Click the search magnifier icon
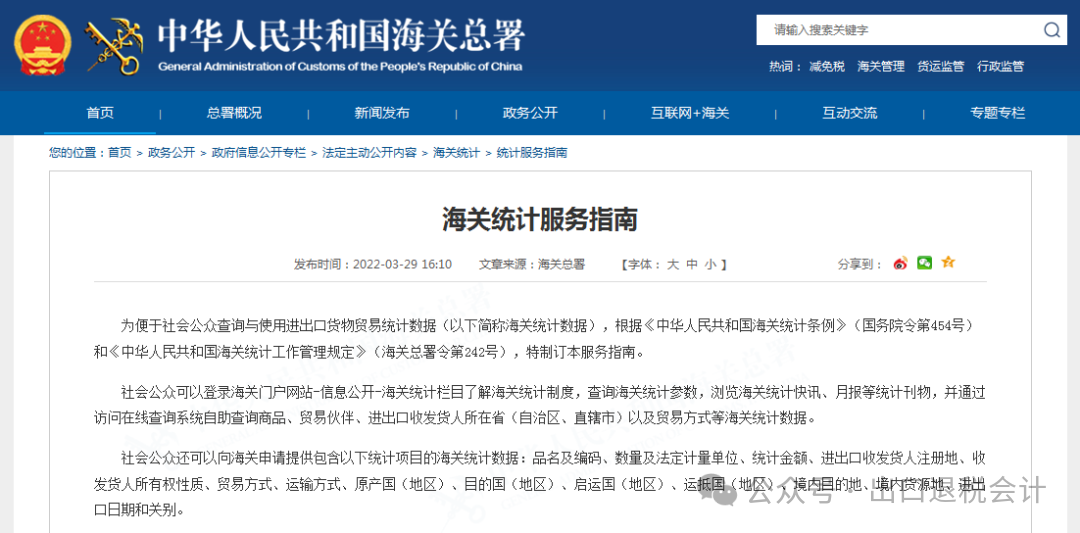This screenshot has height=533, width=1080. click(x=1051, y=31)
